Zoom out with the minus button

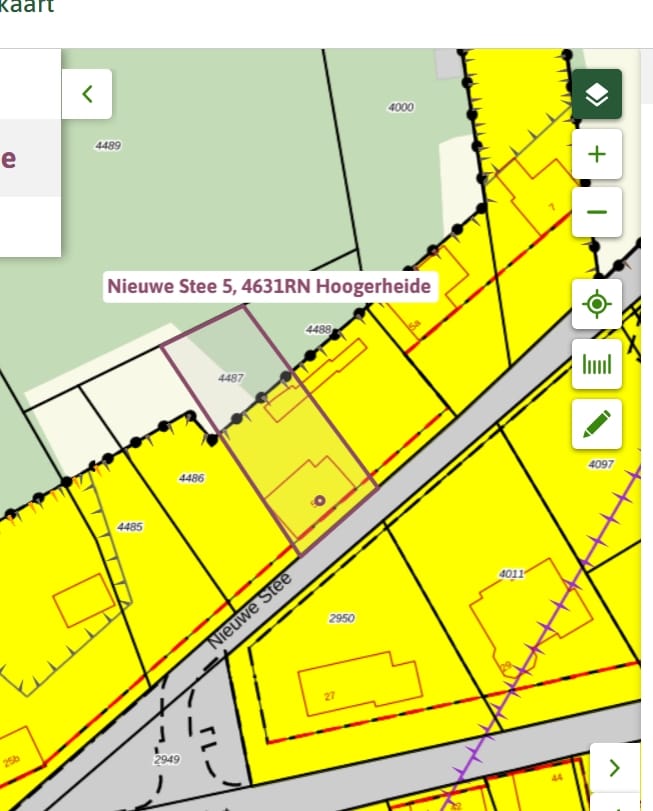[x=597, y=212]
